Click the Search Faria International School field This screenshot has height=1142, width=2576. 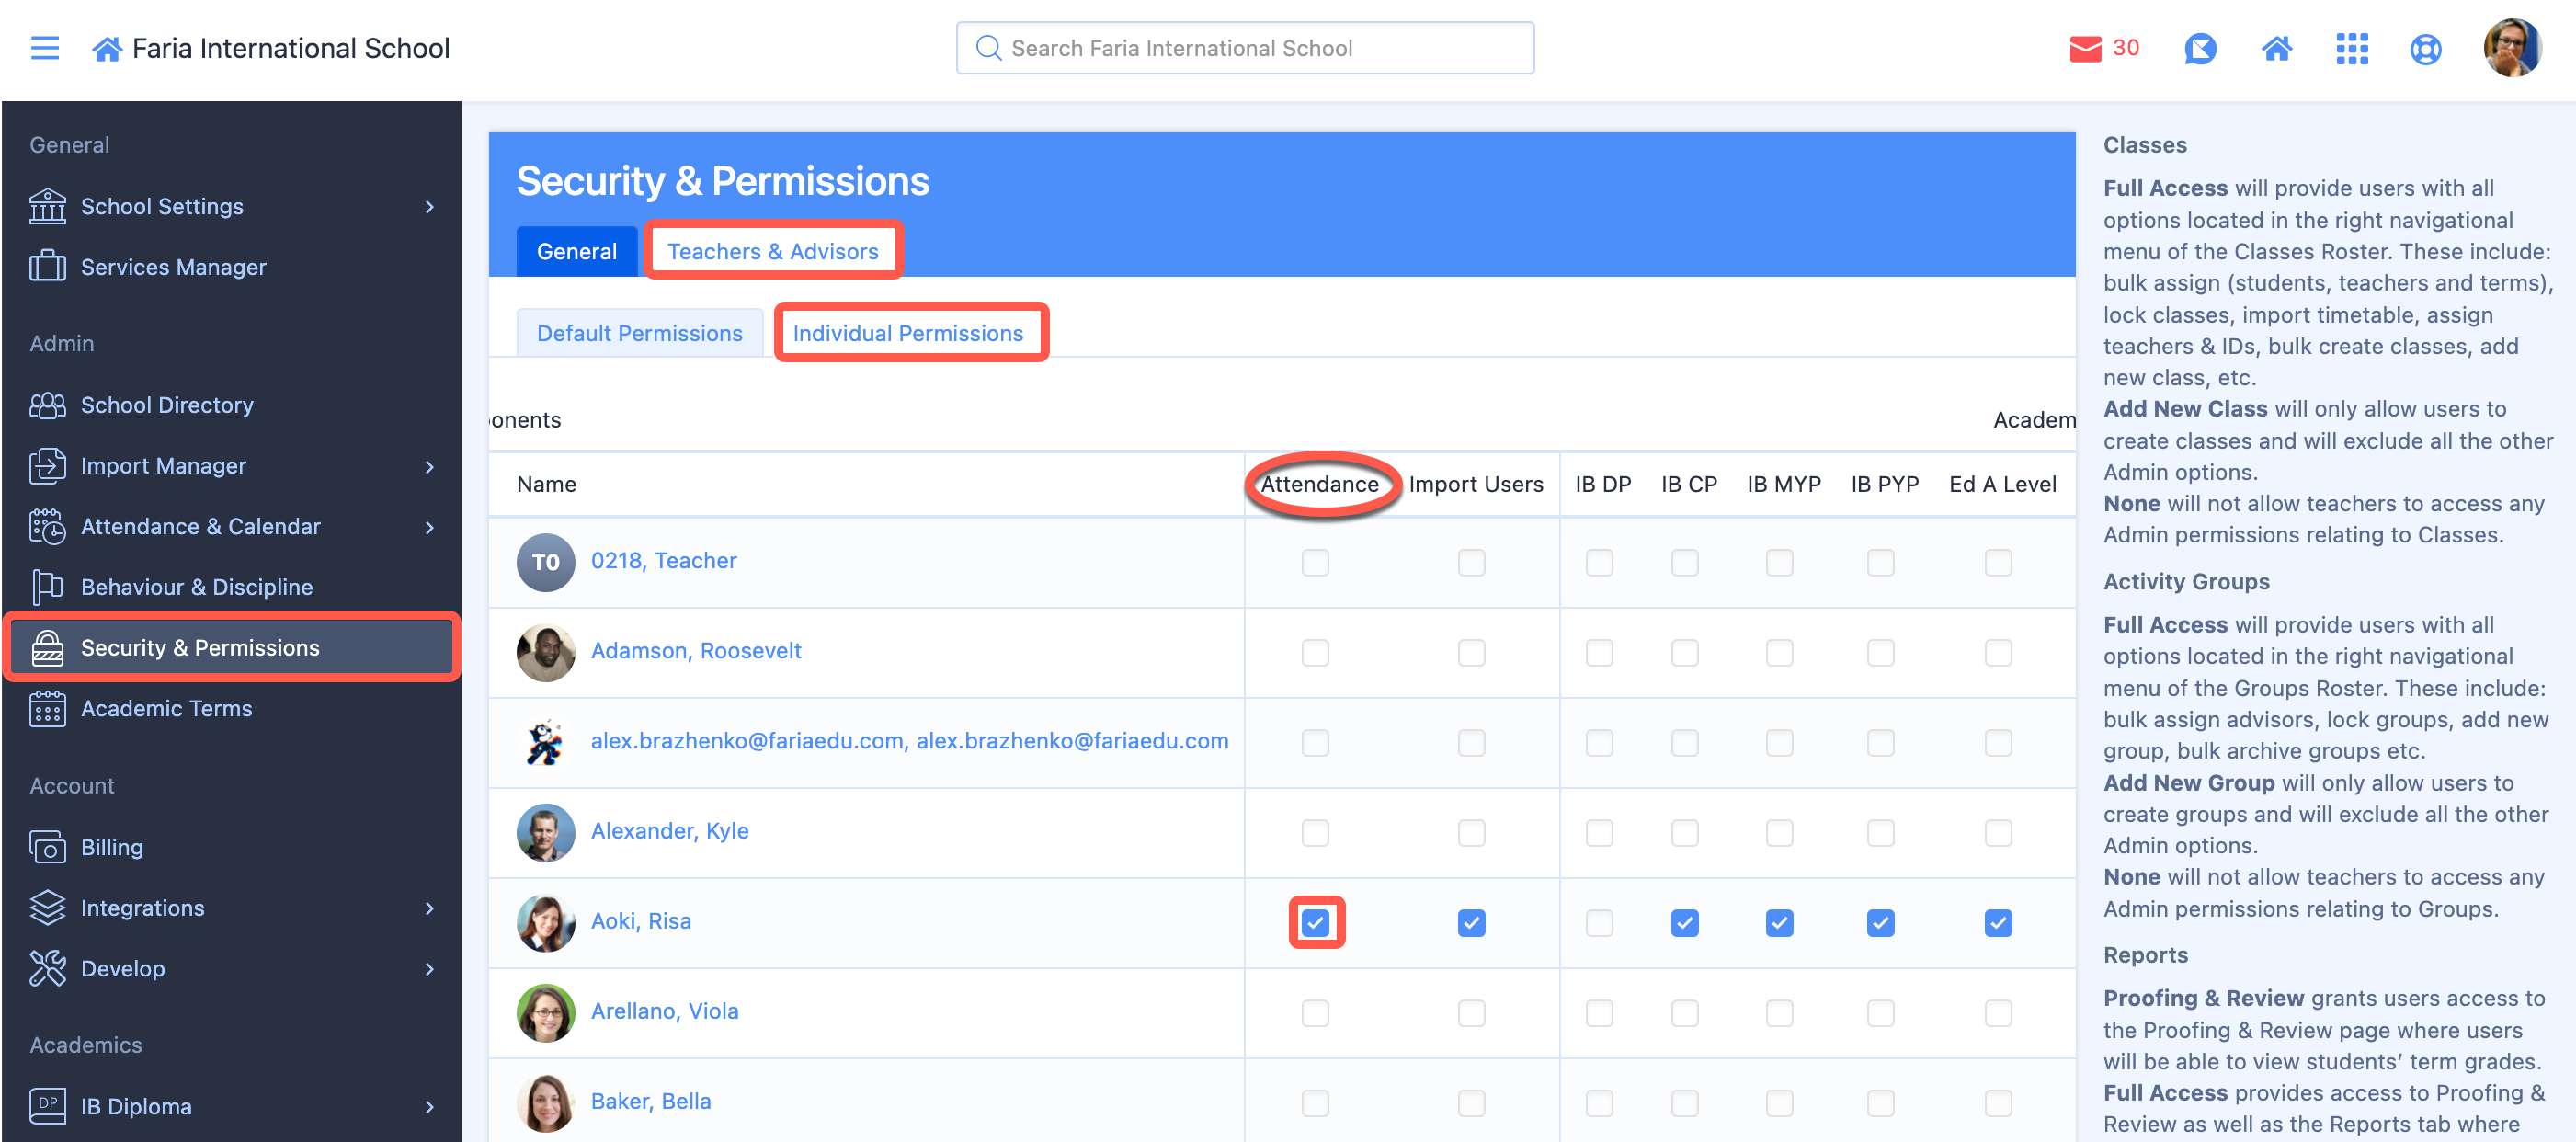(1244, 48)
